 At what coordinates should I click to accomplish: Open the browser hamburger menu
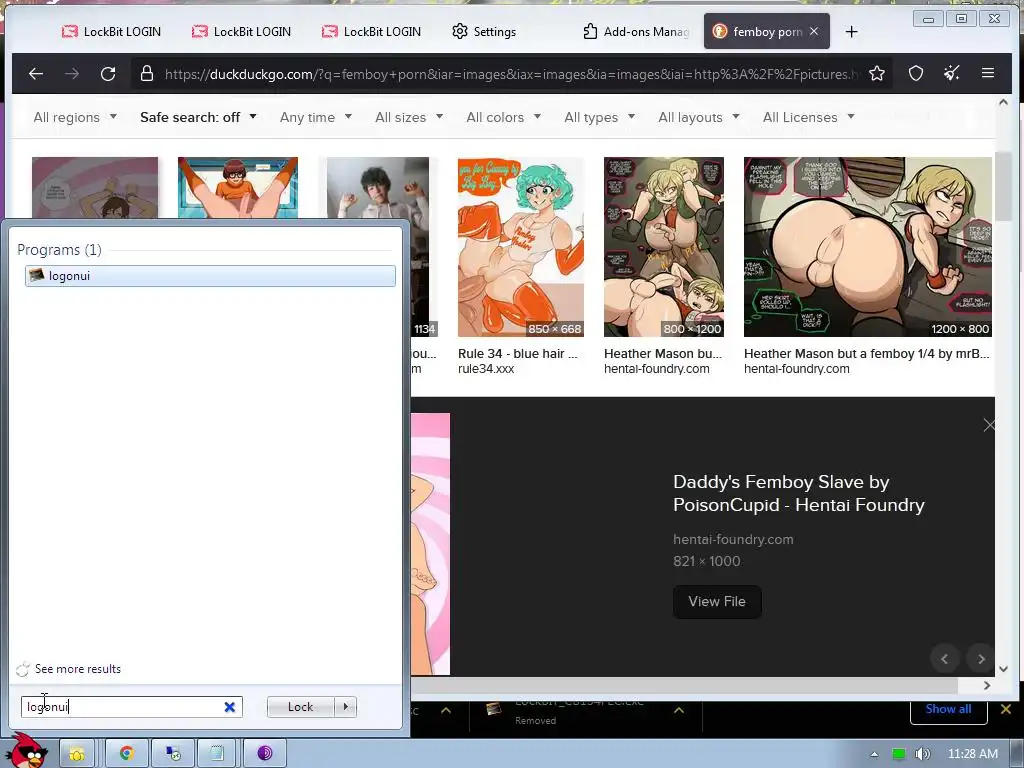[987, 73]
